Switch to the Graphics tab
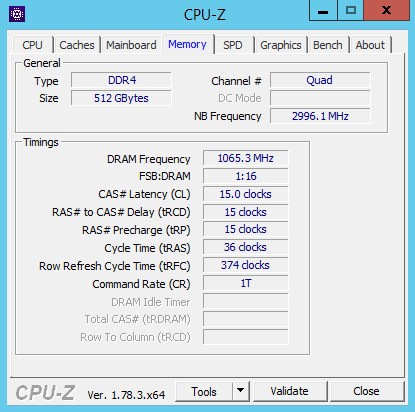This screenshot has height=412, width=415. tap(281, 45)
